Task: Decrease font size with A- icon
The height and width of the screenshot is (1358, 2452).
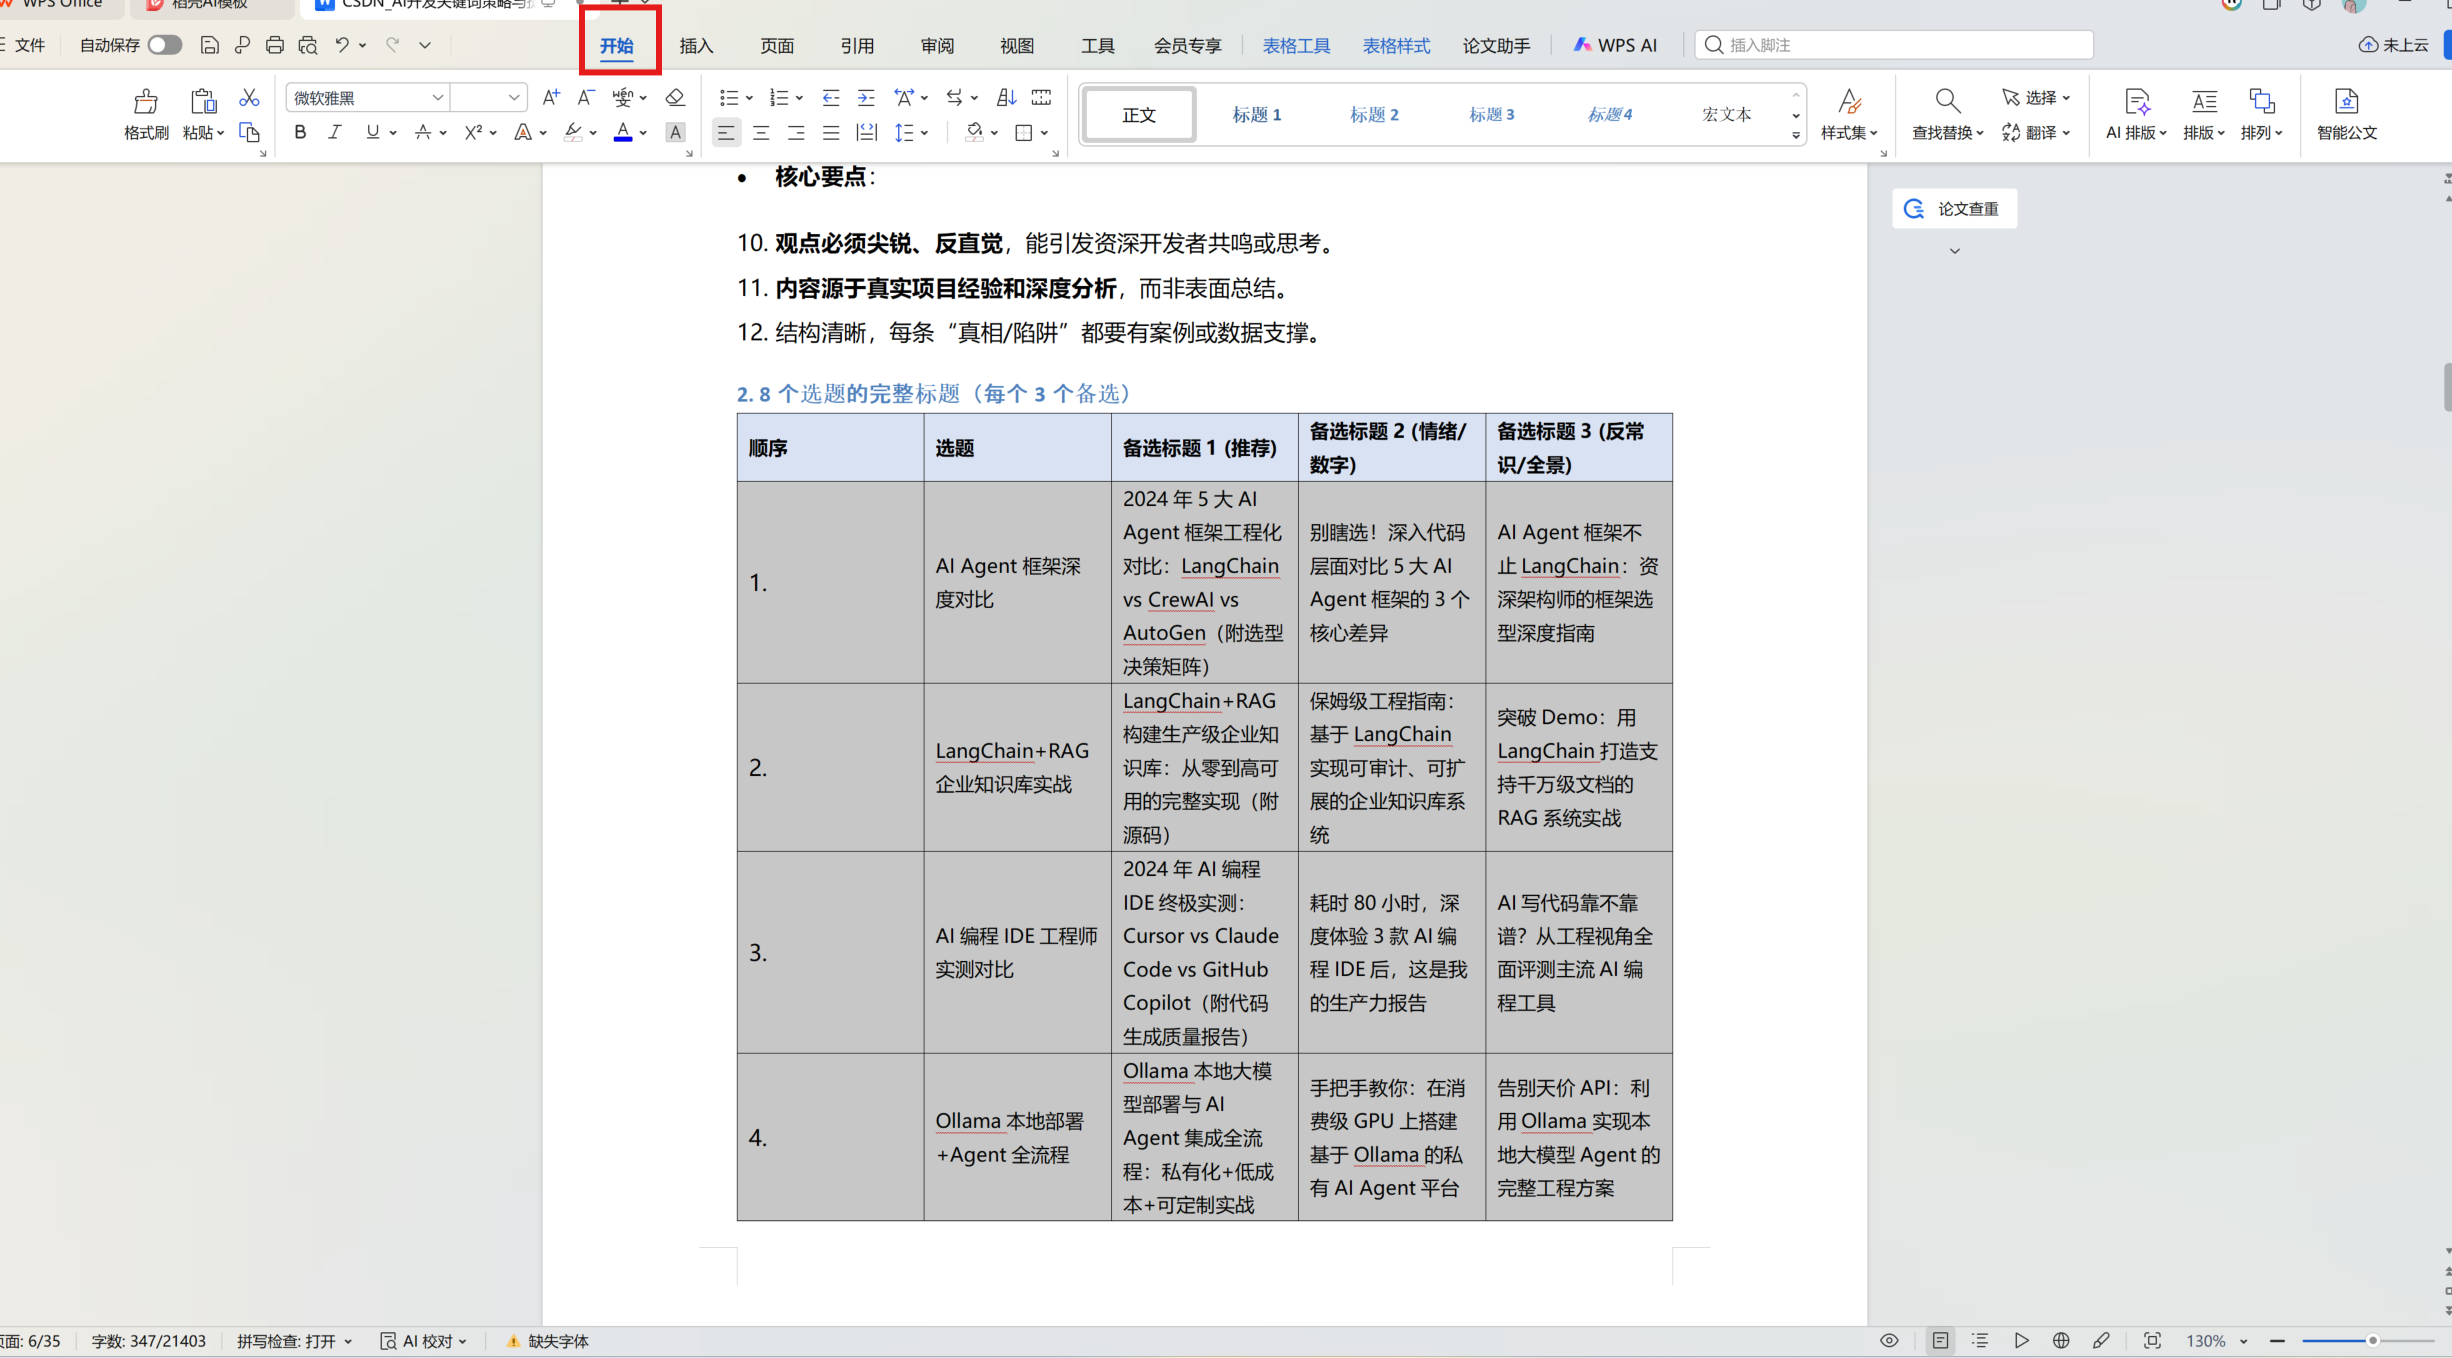Action: [586, 97]
